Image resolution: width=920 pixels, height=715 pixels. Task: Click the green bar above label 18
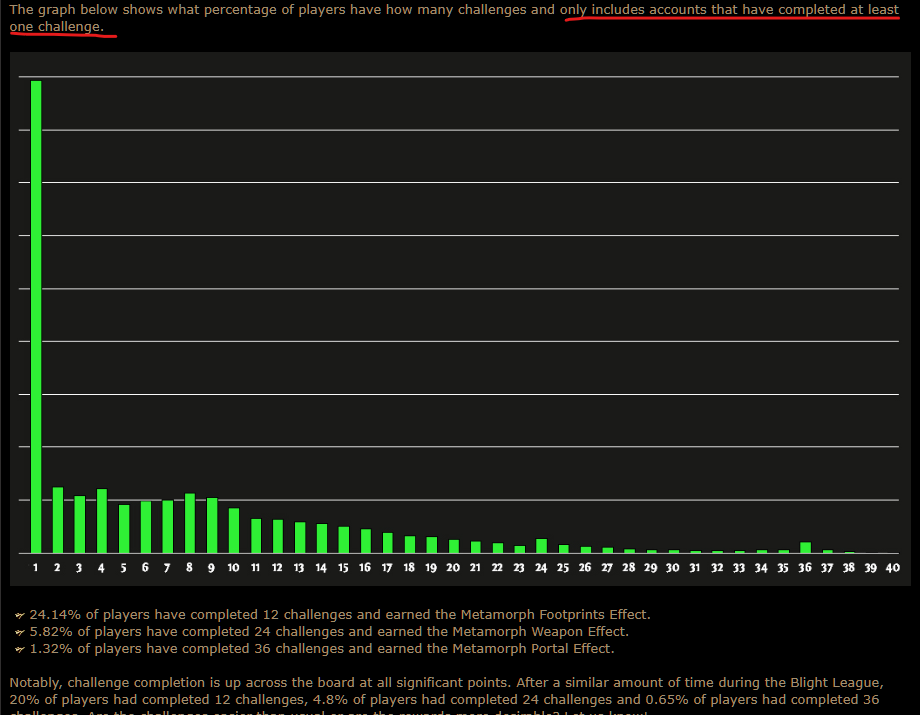(410, 545)
